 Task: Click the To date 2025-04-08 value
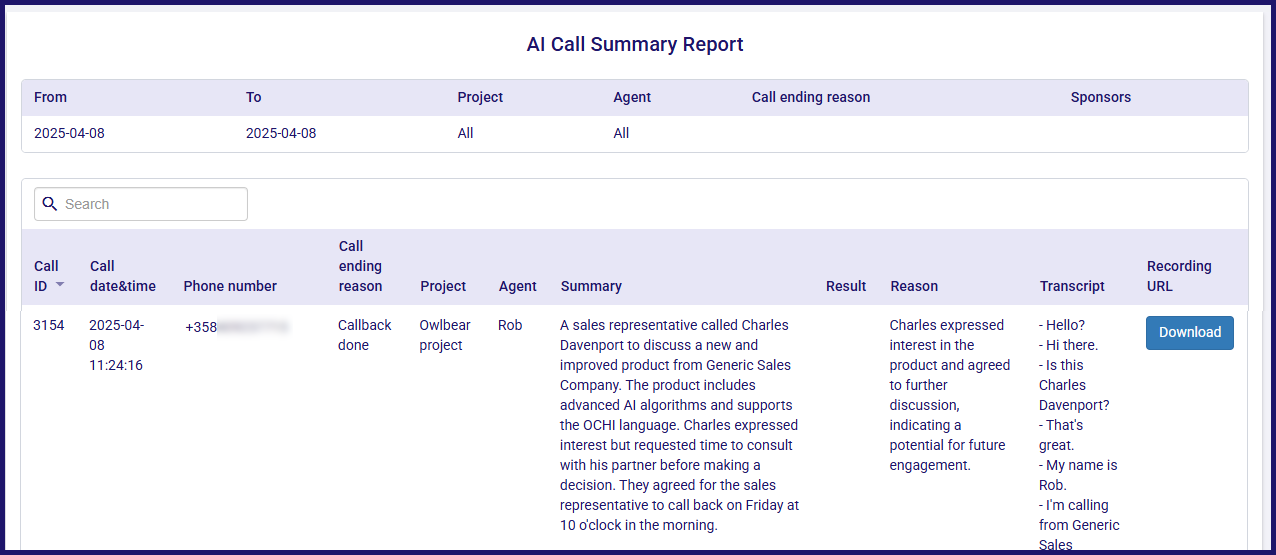[281, 133]
